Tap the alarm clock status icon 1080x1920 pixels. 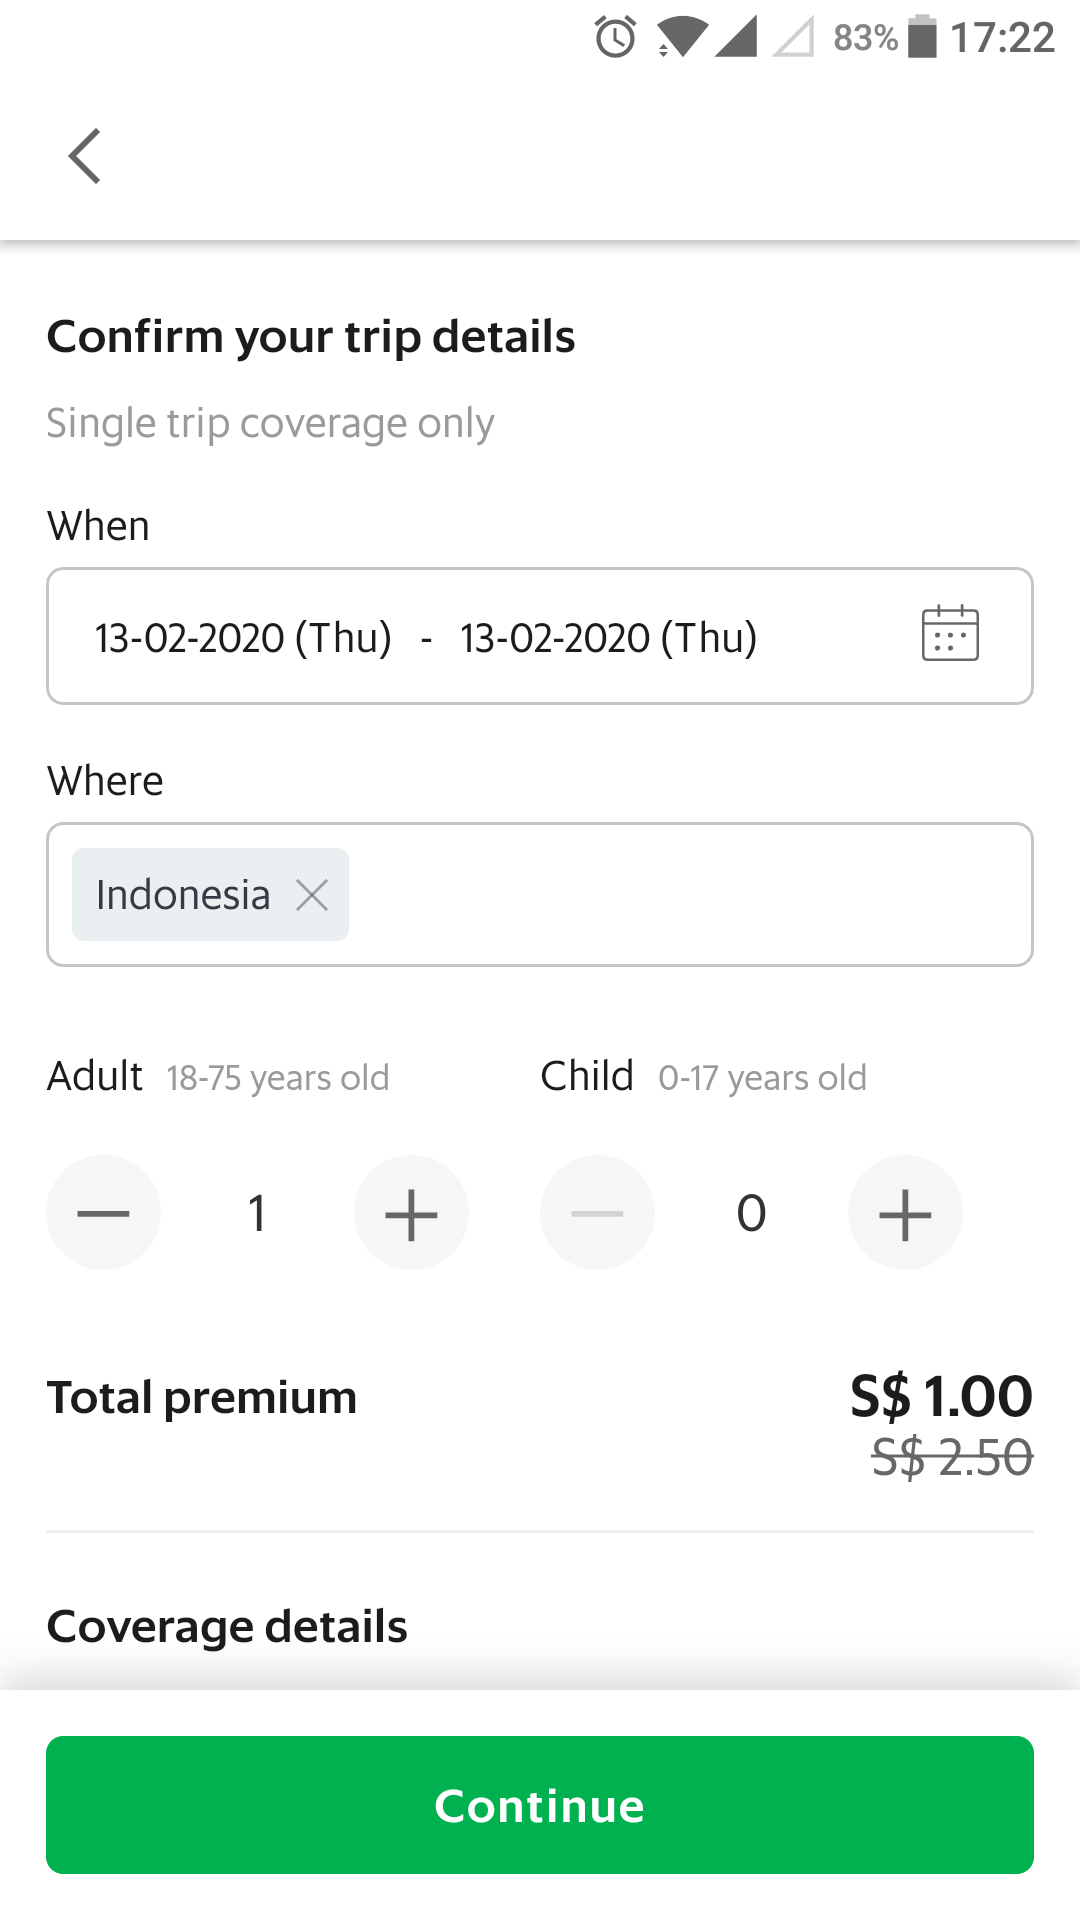(x=615, y=38)
